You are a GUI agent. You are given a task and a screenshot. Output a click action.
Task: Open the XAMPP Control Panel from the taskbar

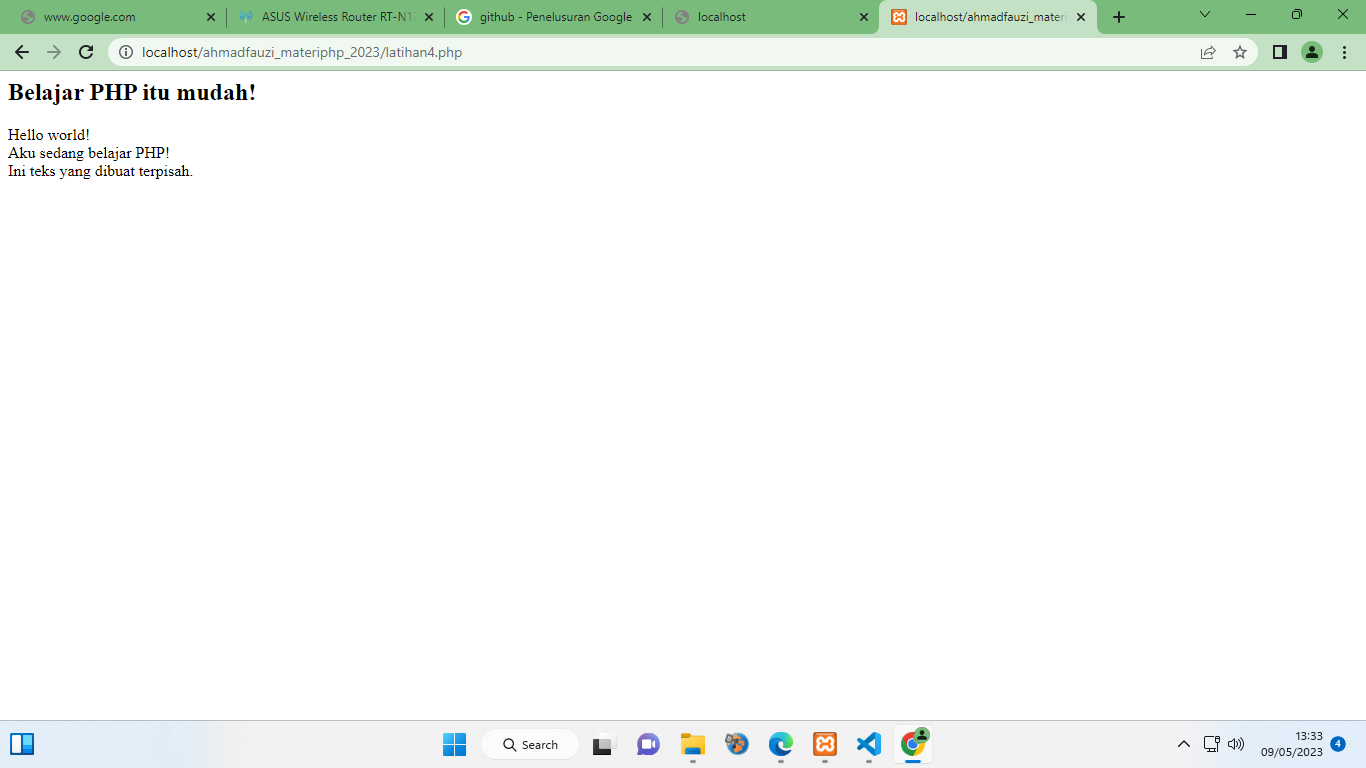[824, 744]
